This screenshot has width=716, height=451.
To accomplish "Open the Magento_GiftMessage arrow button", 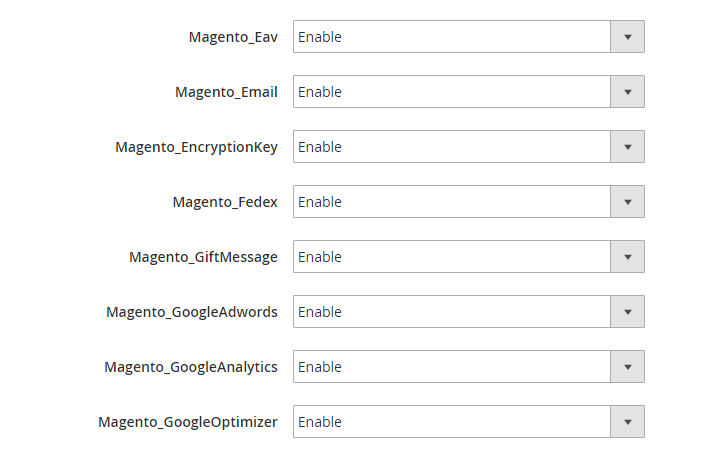I will [627, 257].
